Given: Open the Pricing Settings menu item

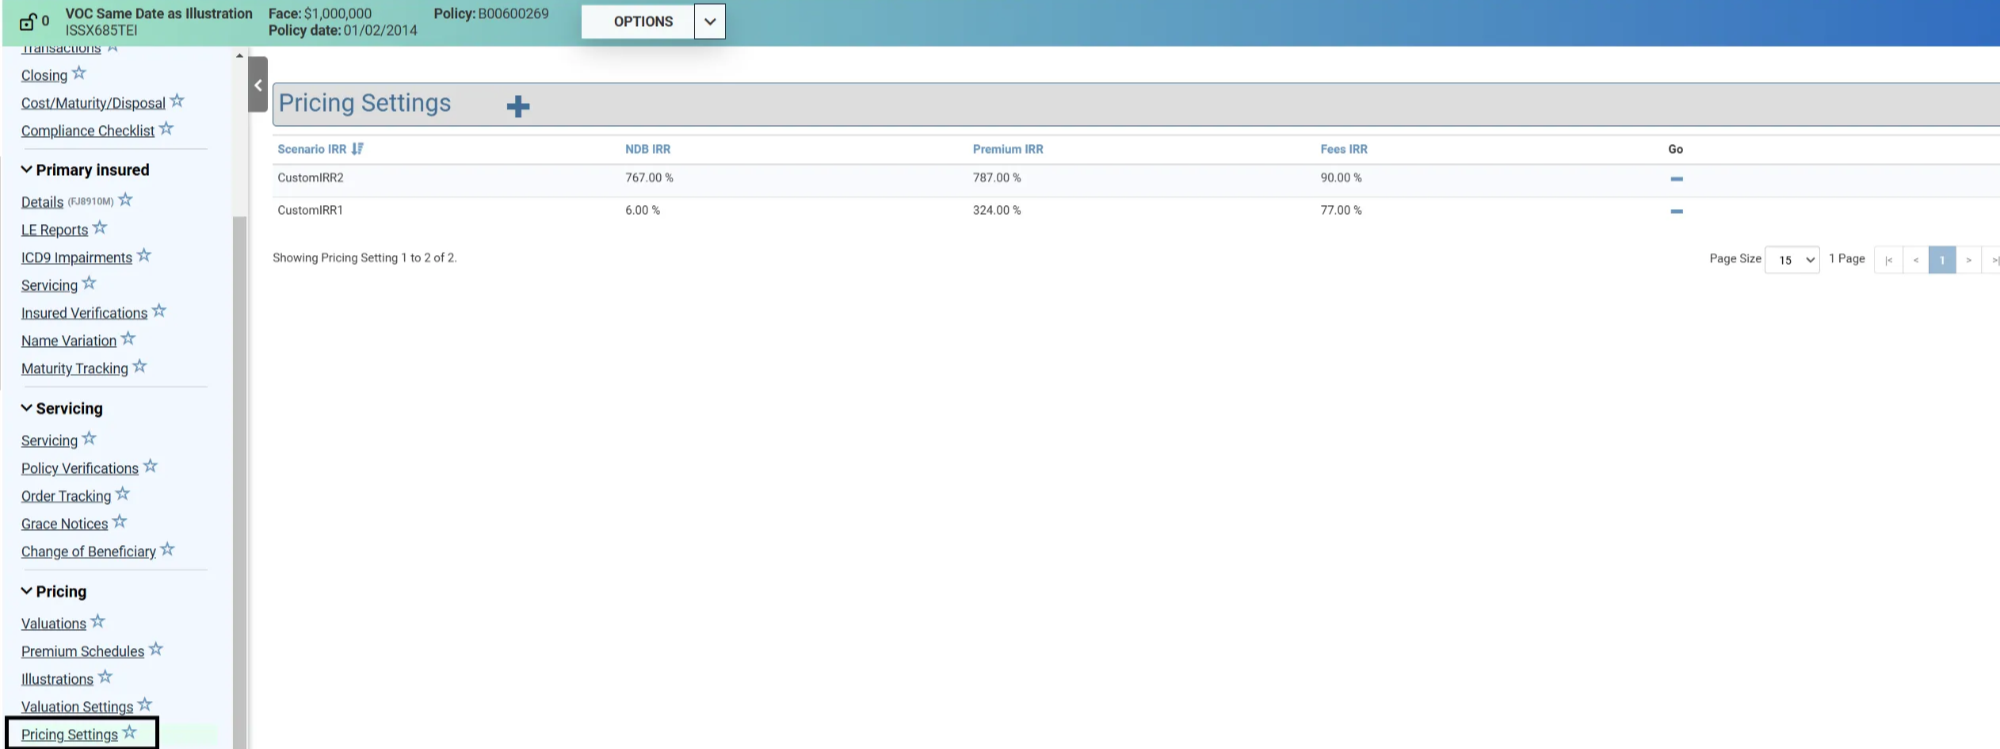Looking at the screenshot, I should pyautogui.click(x=69, y=735).
